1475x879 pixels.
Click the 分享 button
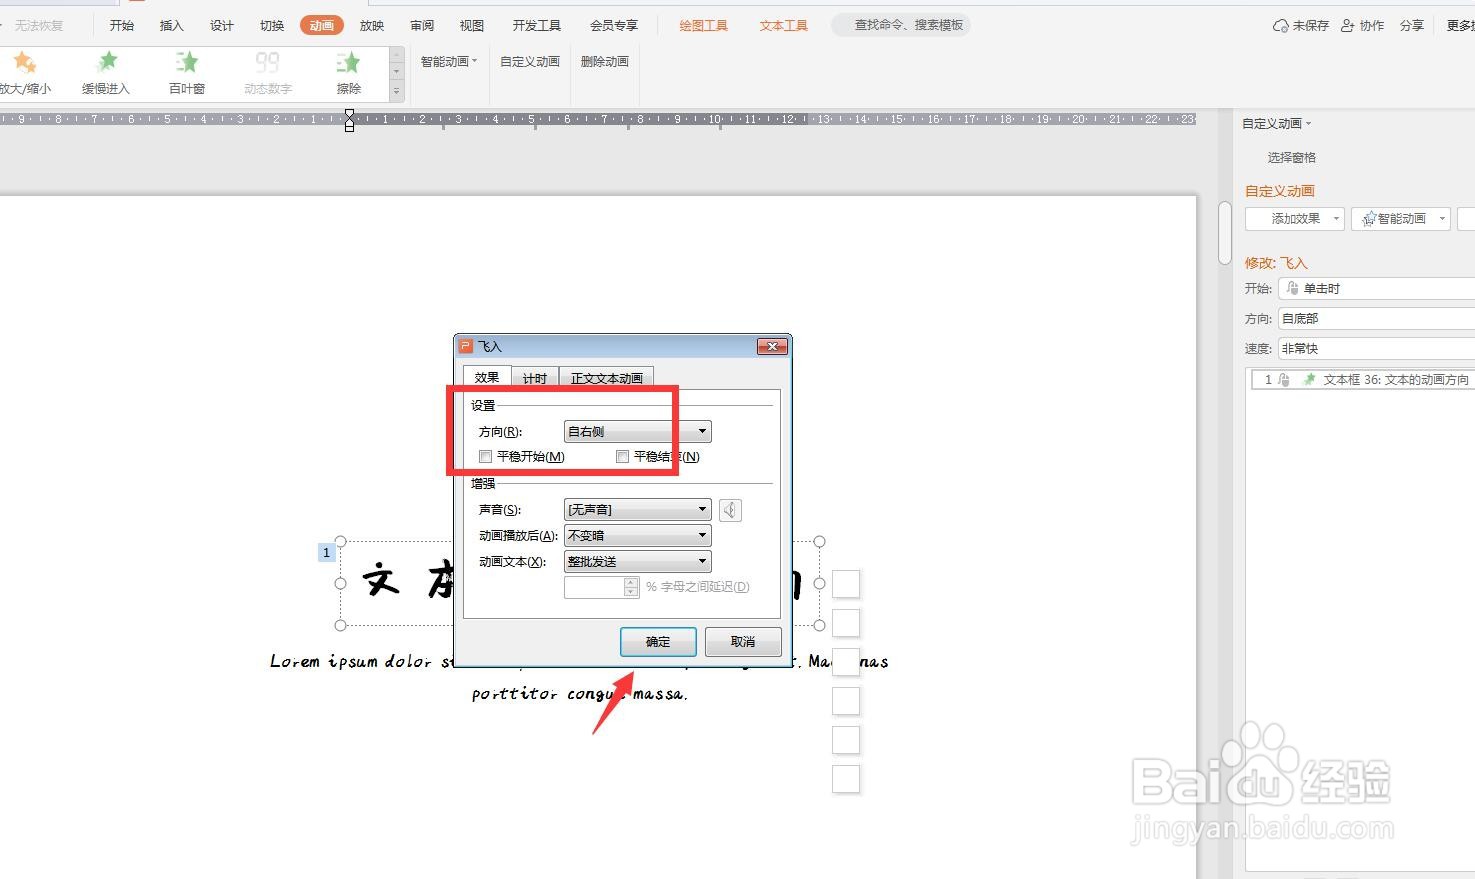tap(1412, 25)
